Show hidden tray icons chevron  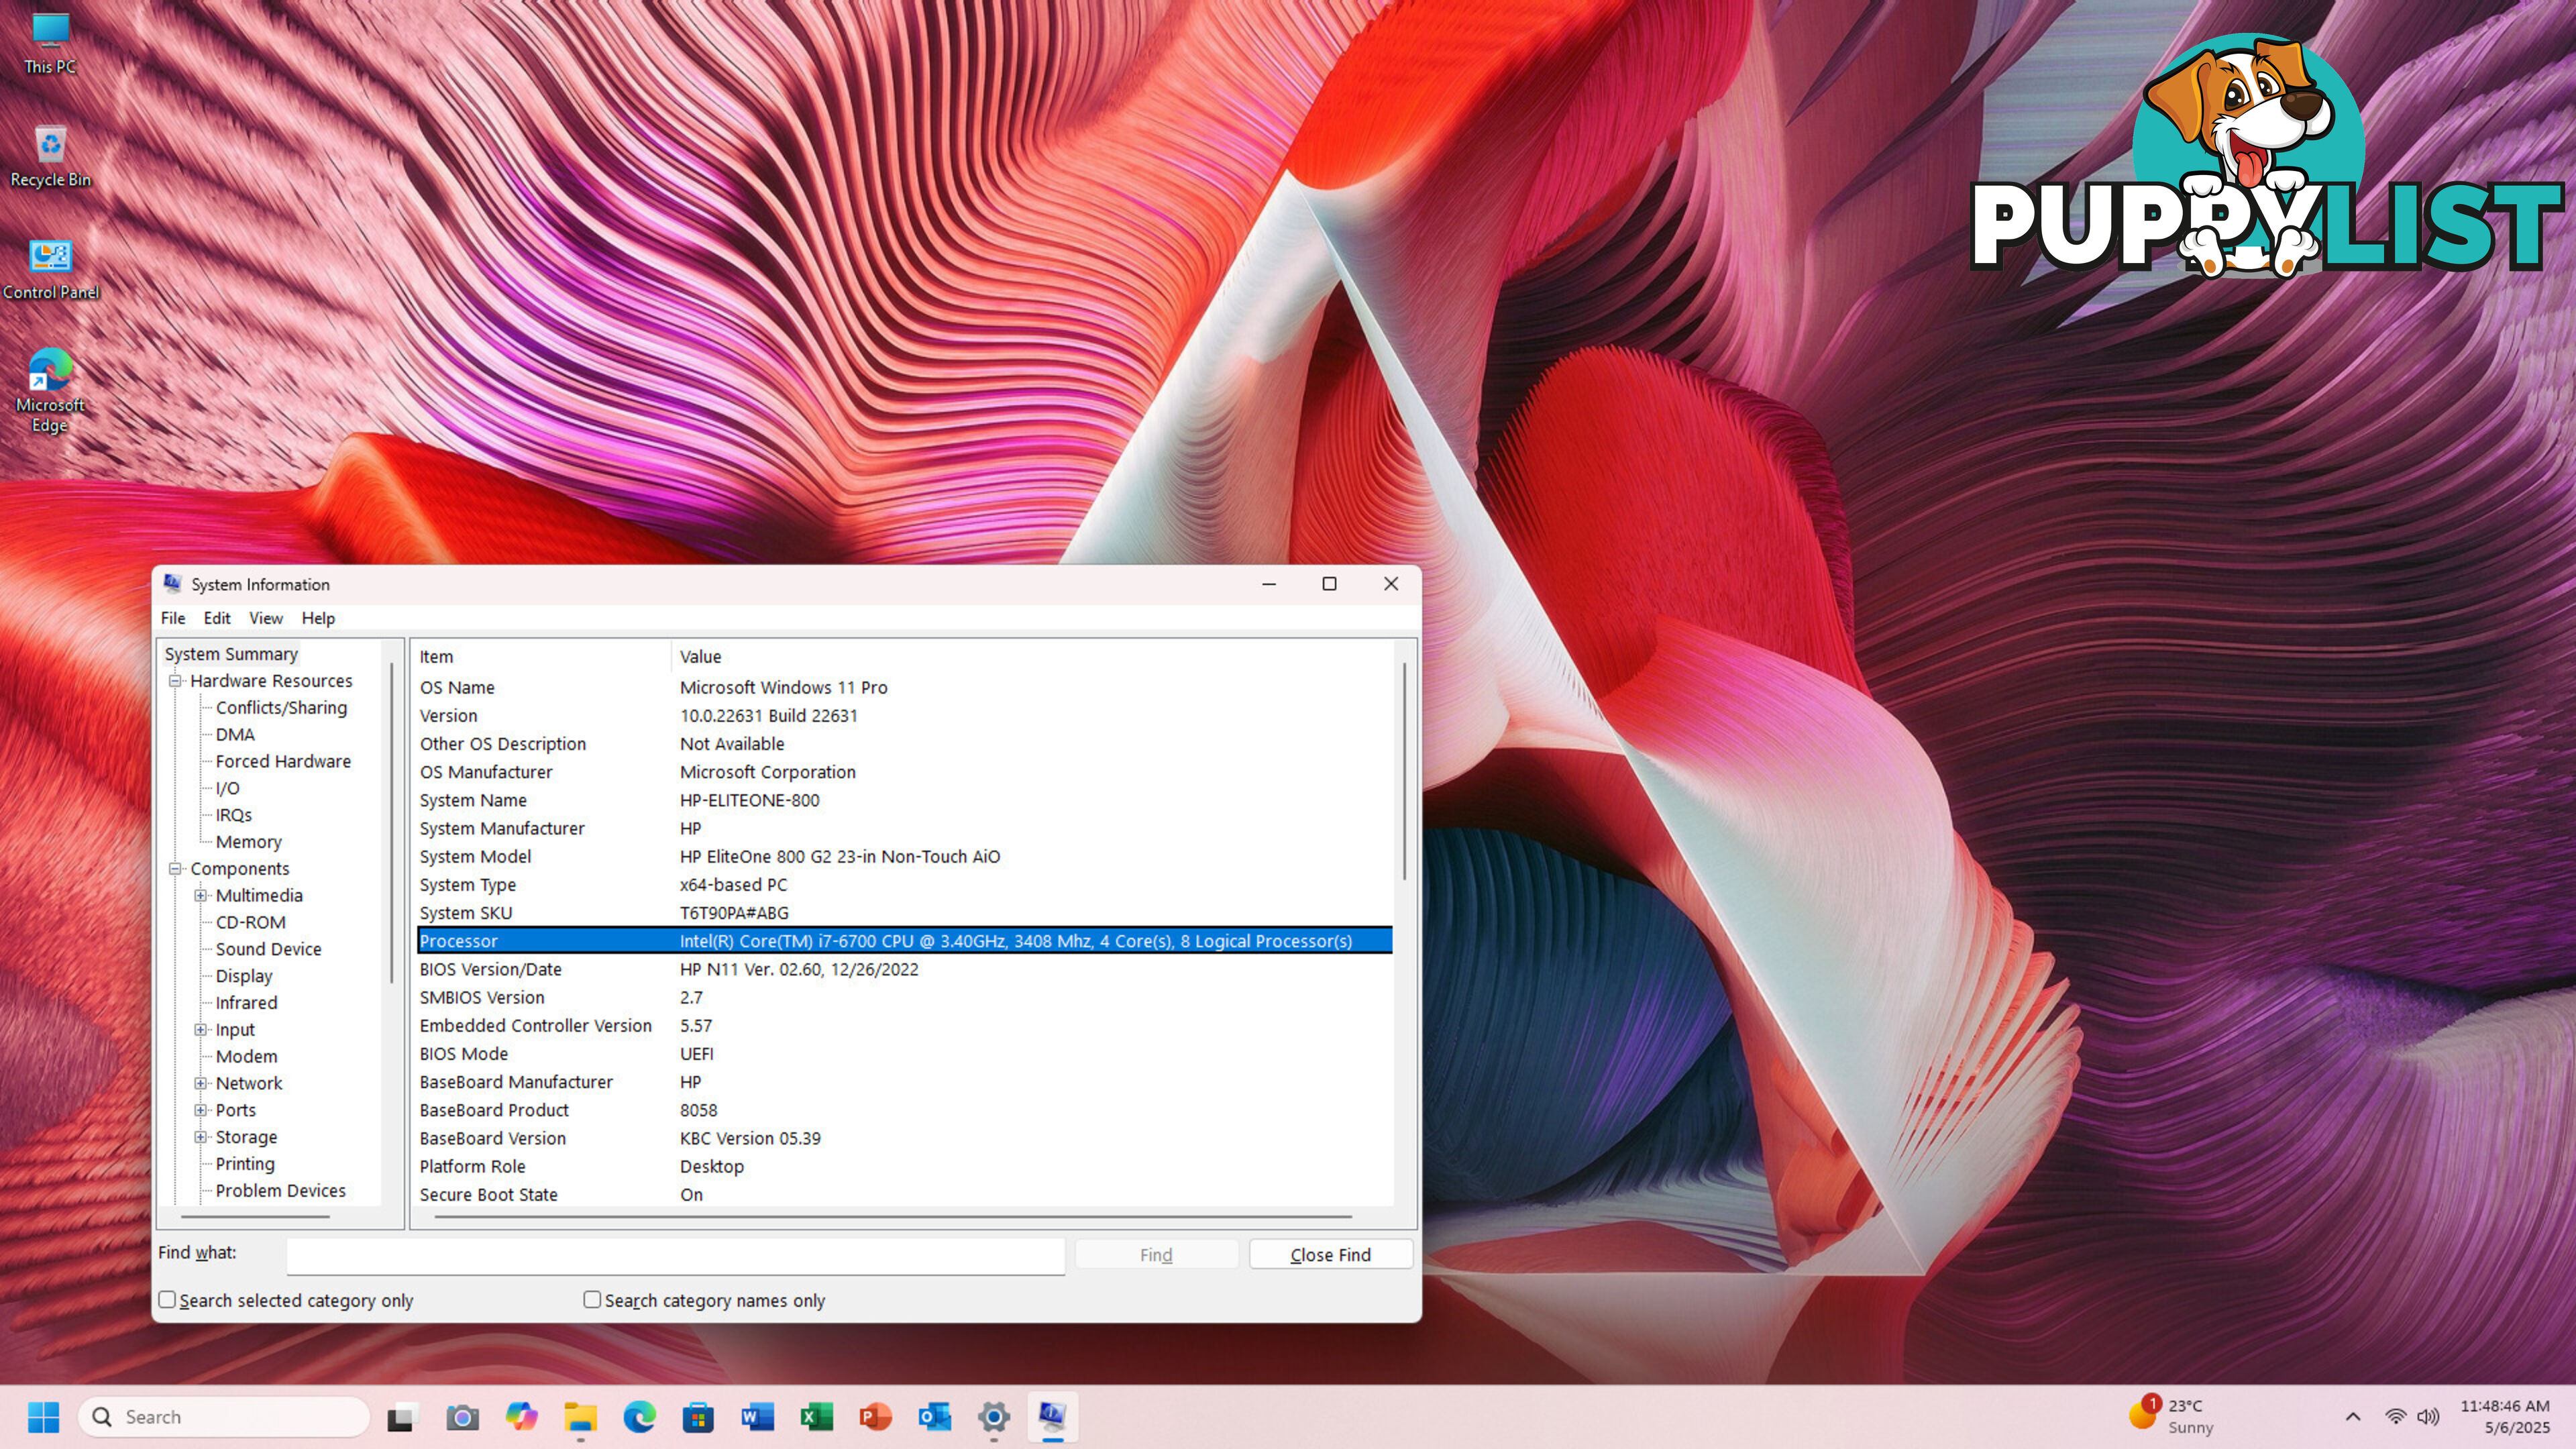pyautogui.click(x=2353, y=1416)
